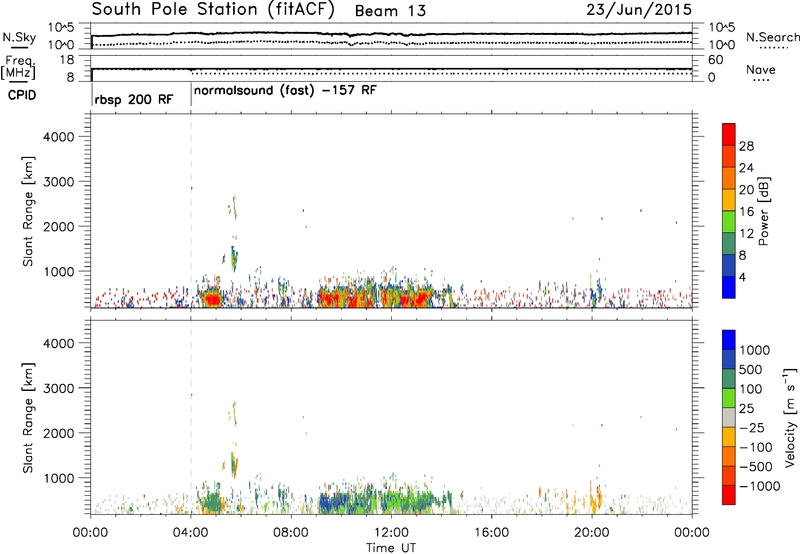This screenshot has height=554, width=800.
Task: Click the '04:00' time axis label
Action: (191, 533)
